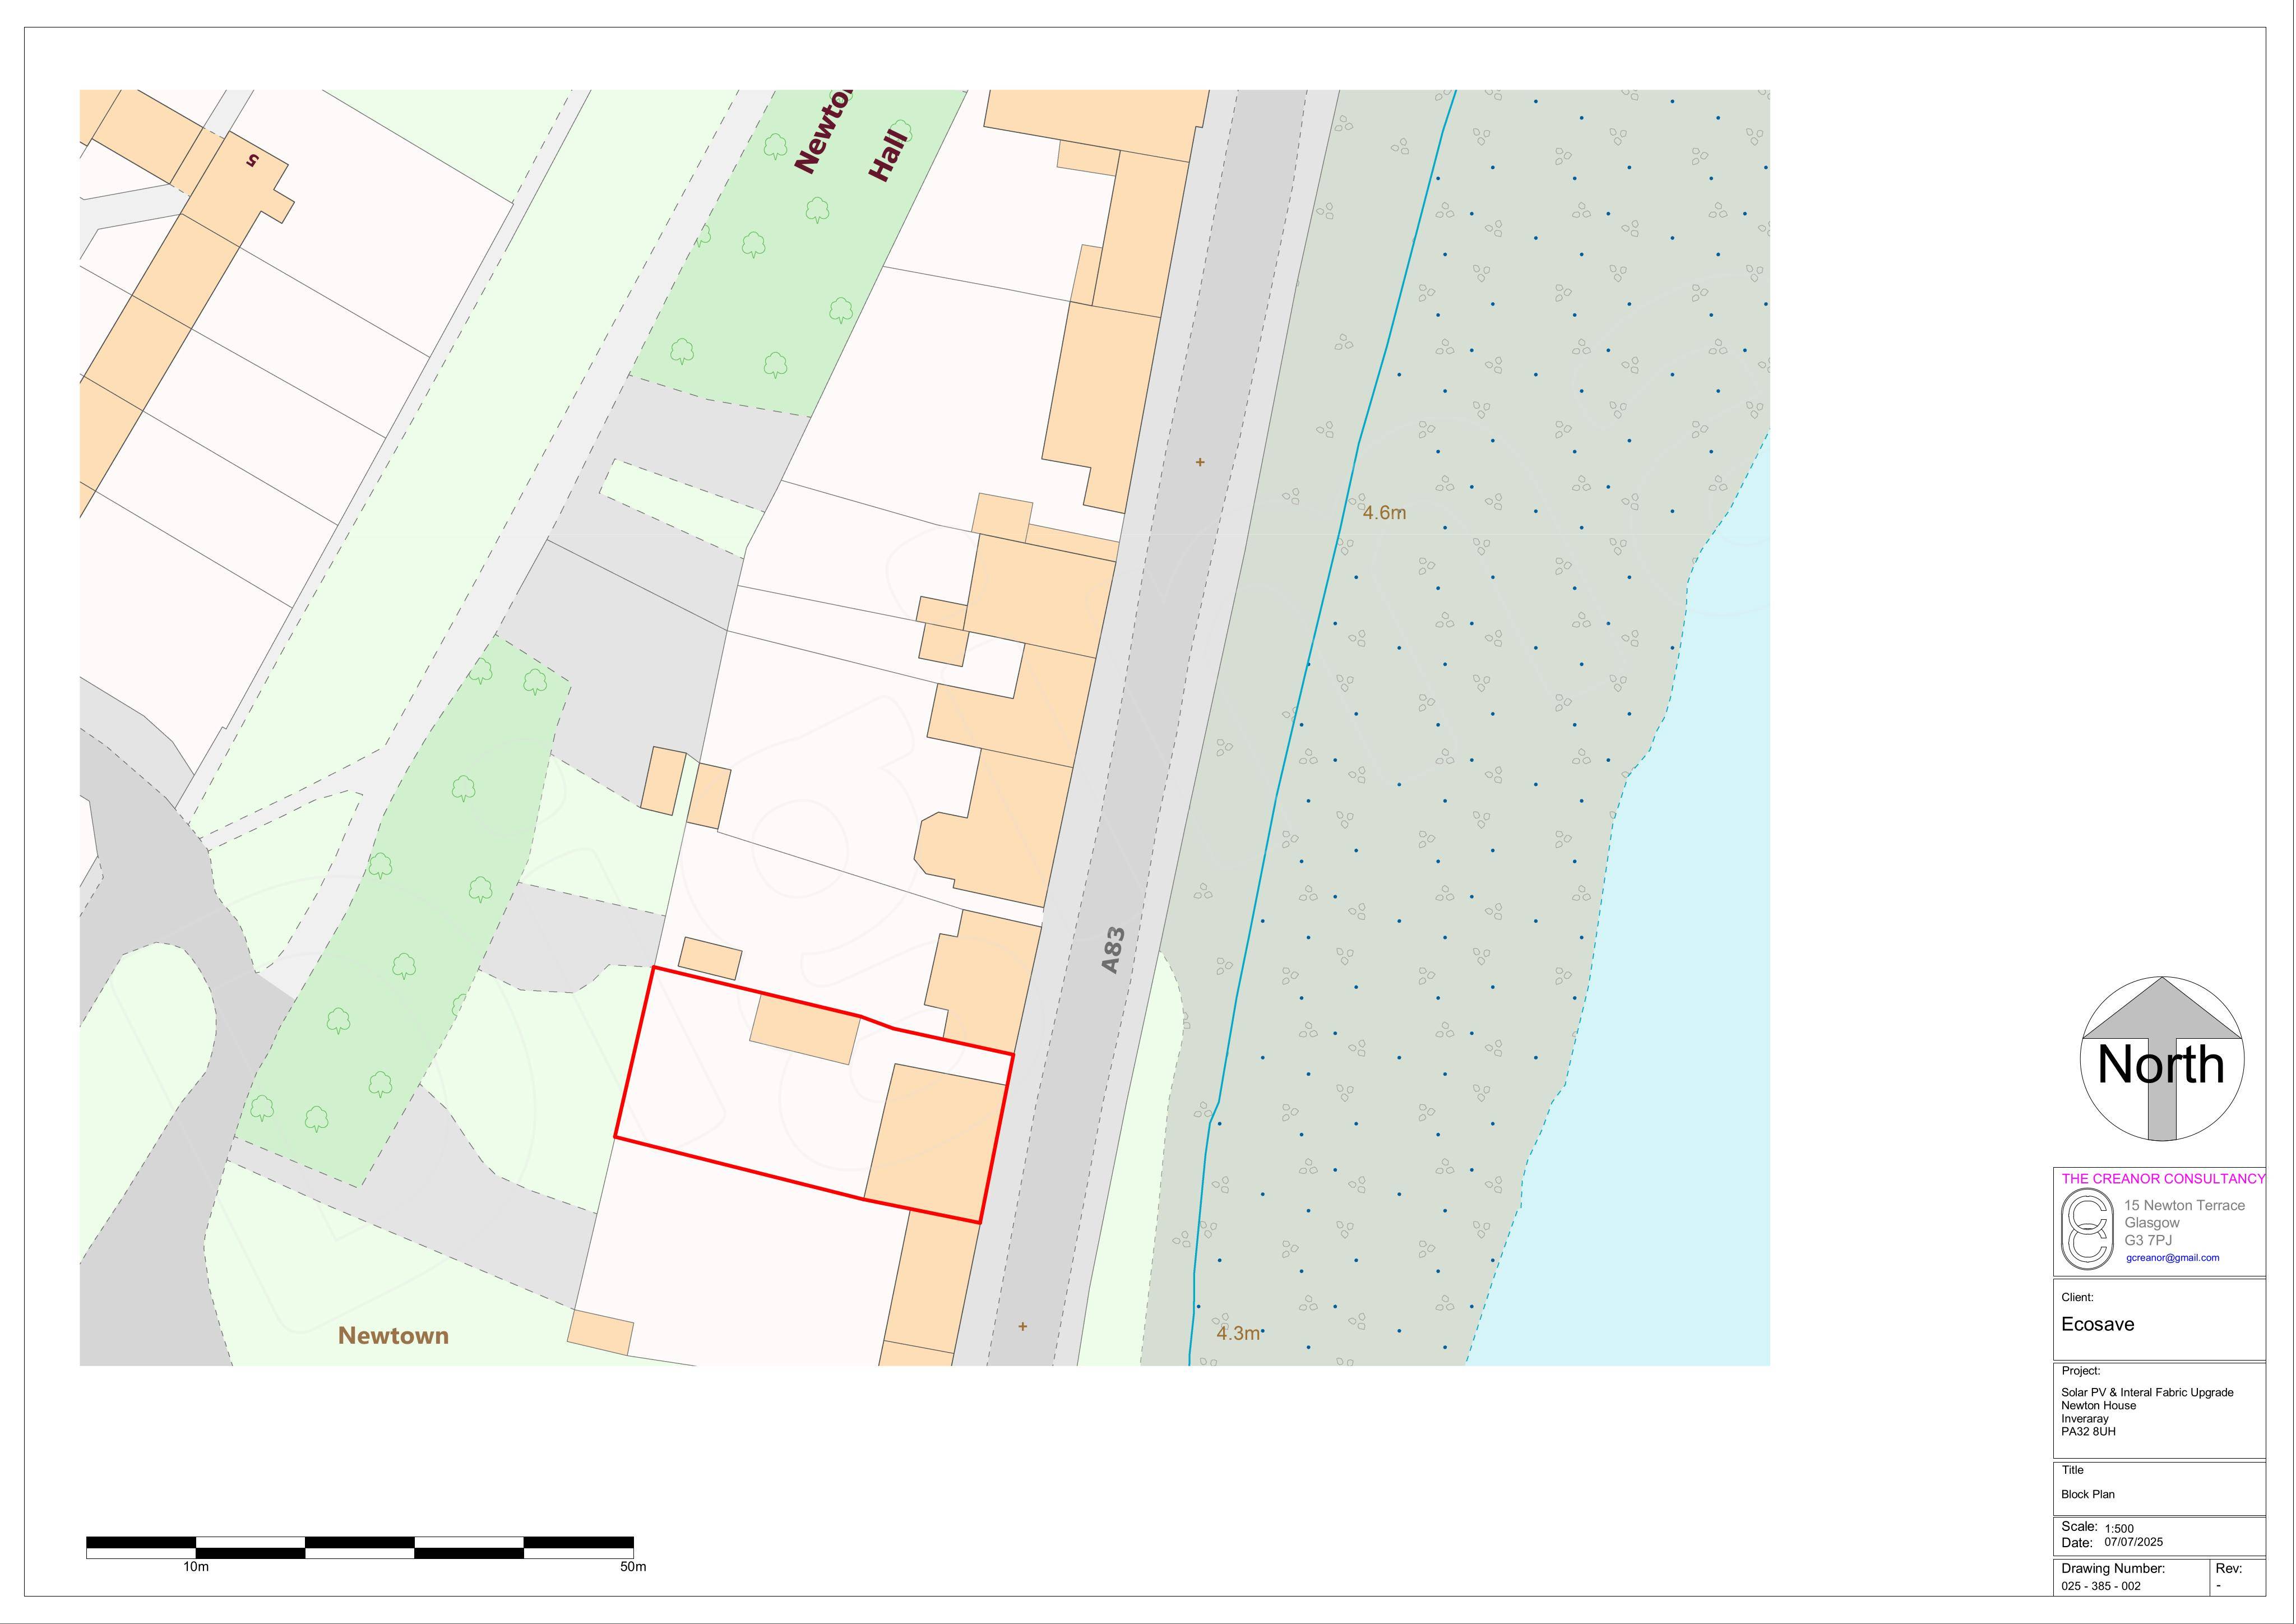Click the 'Project:' label
Image resolution: width=2296 pixels, height=1624 pixels.
tap(2081, 1371)
